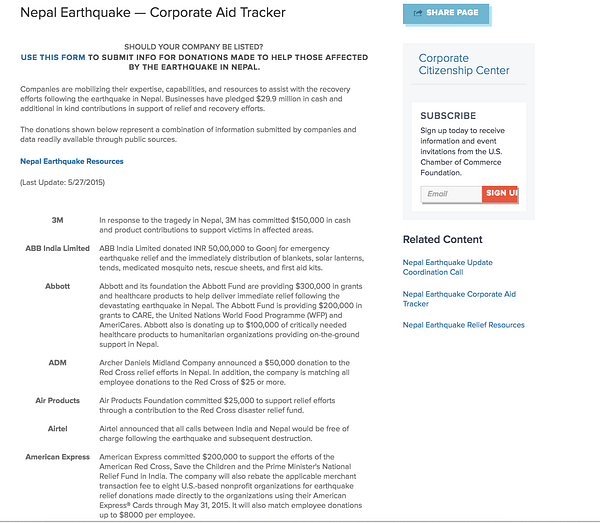600x523 pixels.
Task: Open Nepal Earthquake Corporate Aid Tracker link
Action: pos(459,299)
